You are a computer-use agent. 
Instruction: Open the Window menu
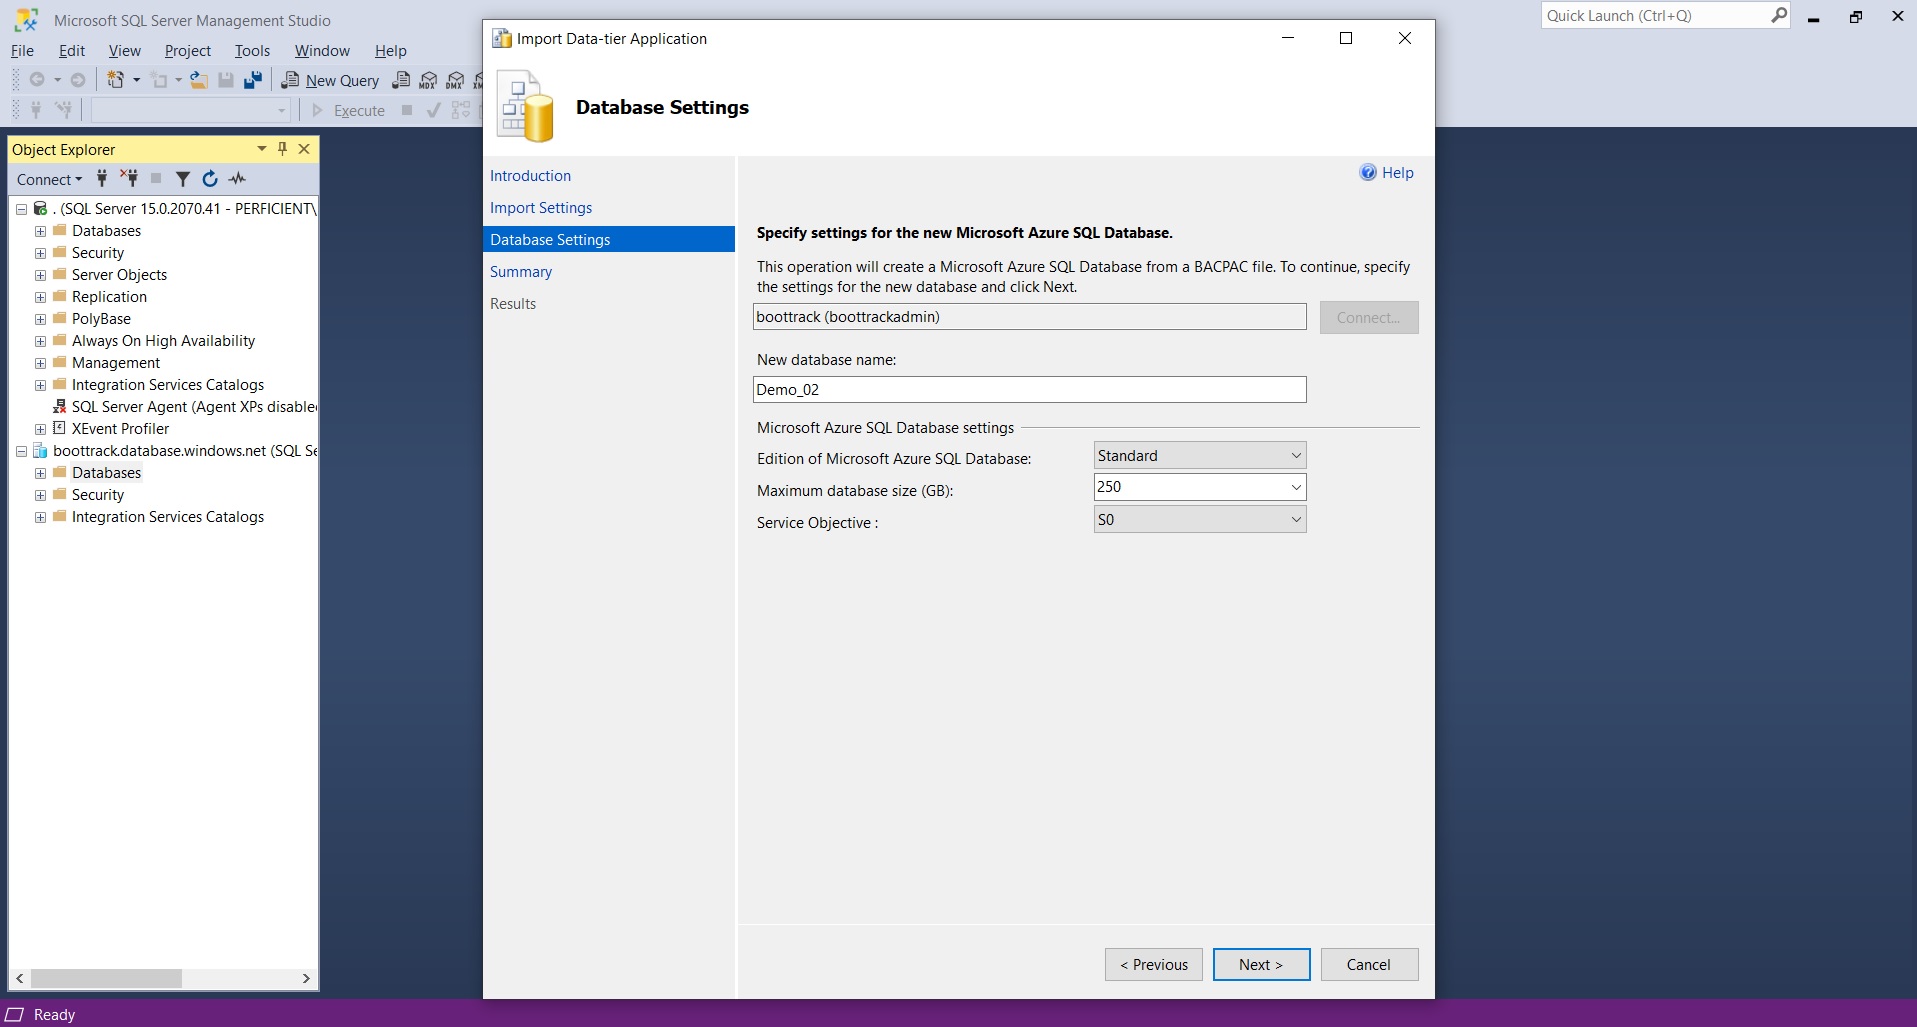click(322, 50)
